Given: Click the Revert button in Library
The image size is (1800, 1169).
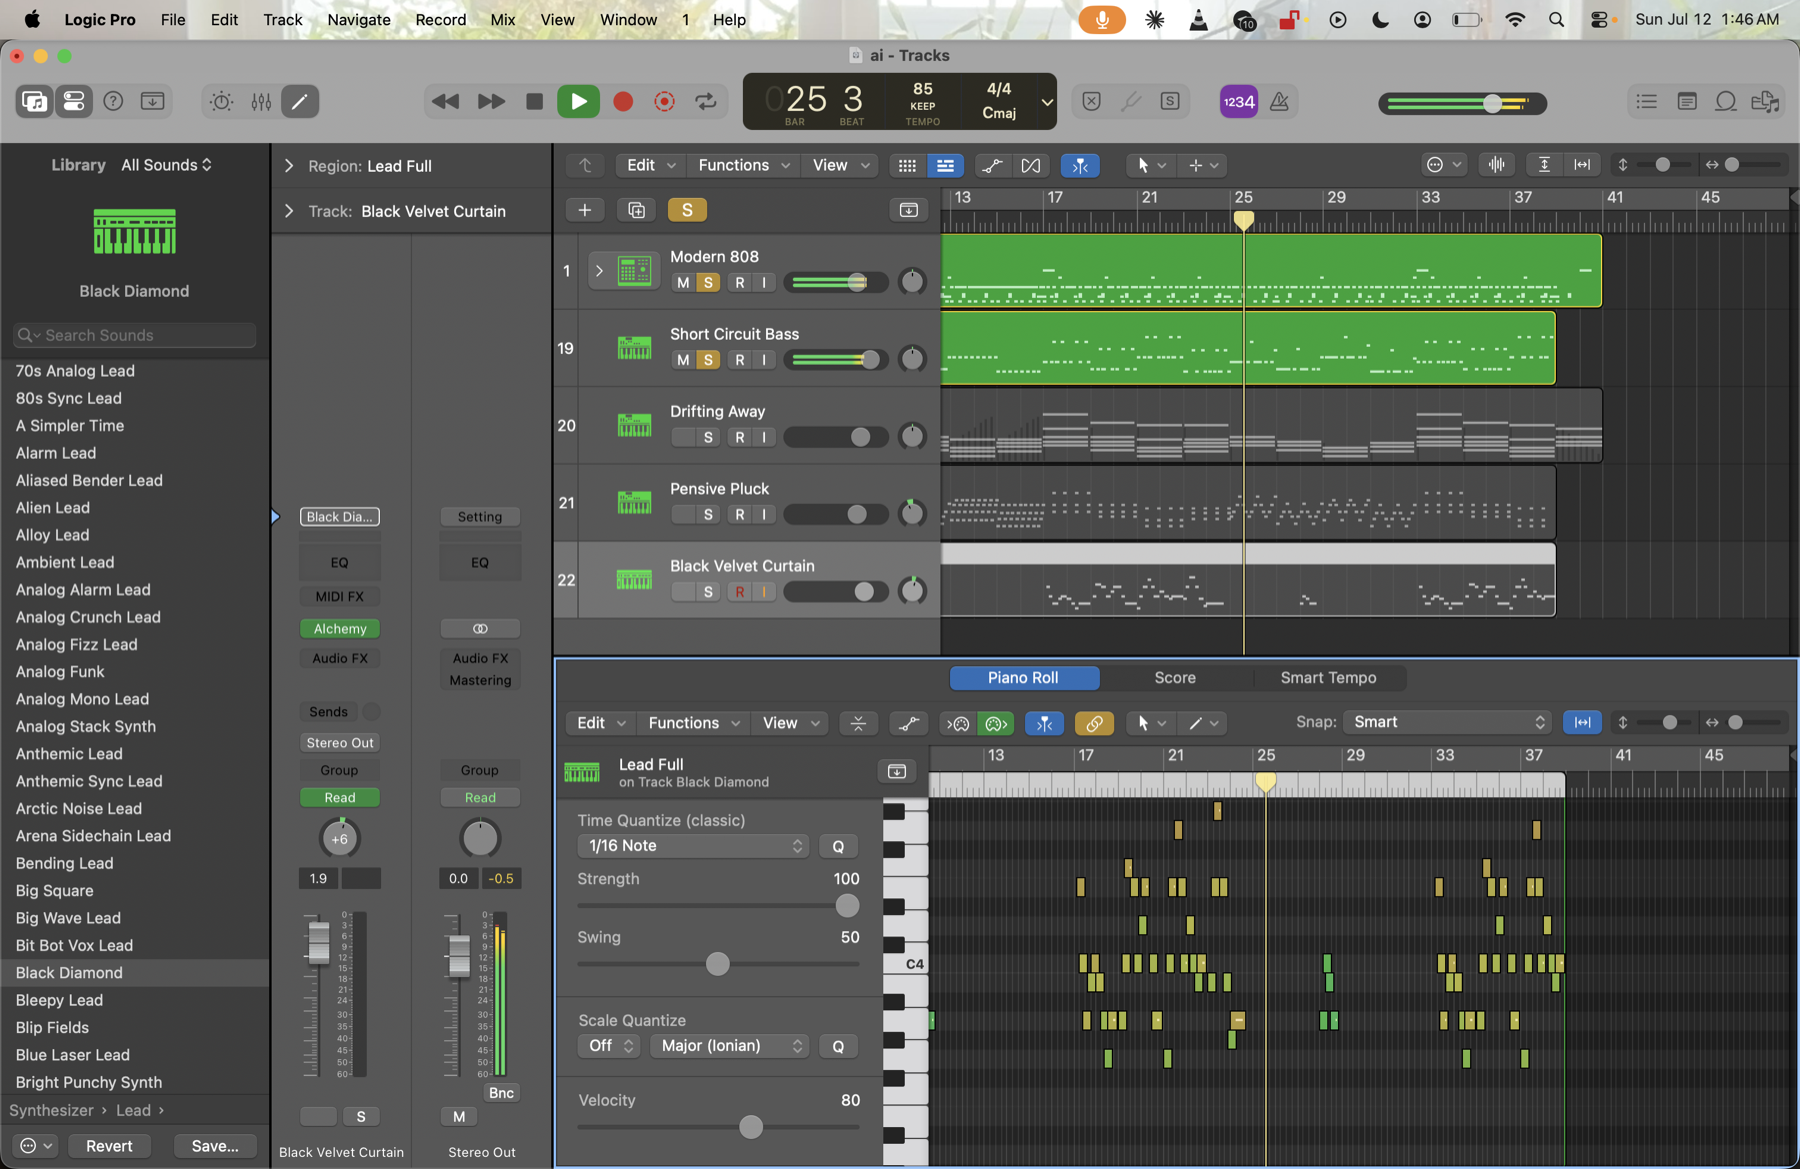Looking at the screenshot, I should tap(109, 1146).
